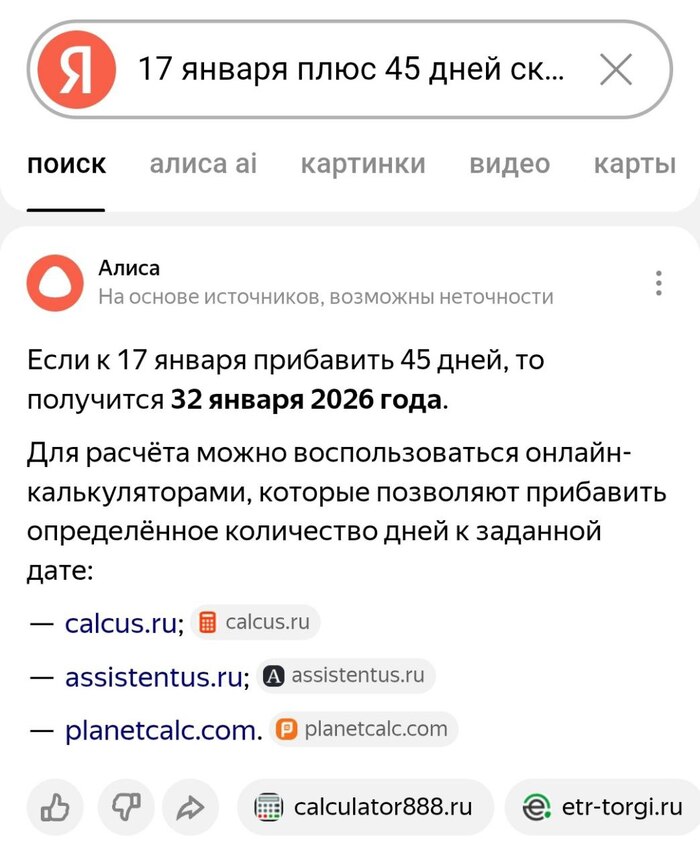Image resolution: width=700 pixels, height=859 pixels.
Task: Open the three-dot options menu
Action: tap(658, 281)
